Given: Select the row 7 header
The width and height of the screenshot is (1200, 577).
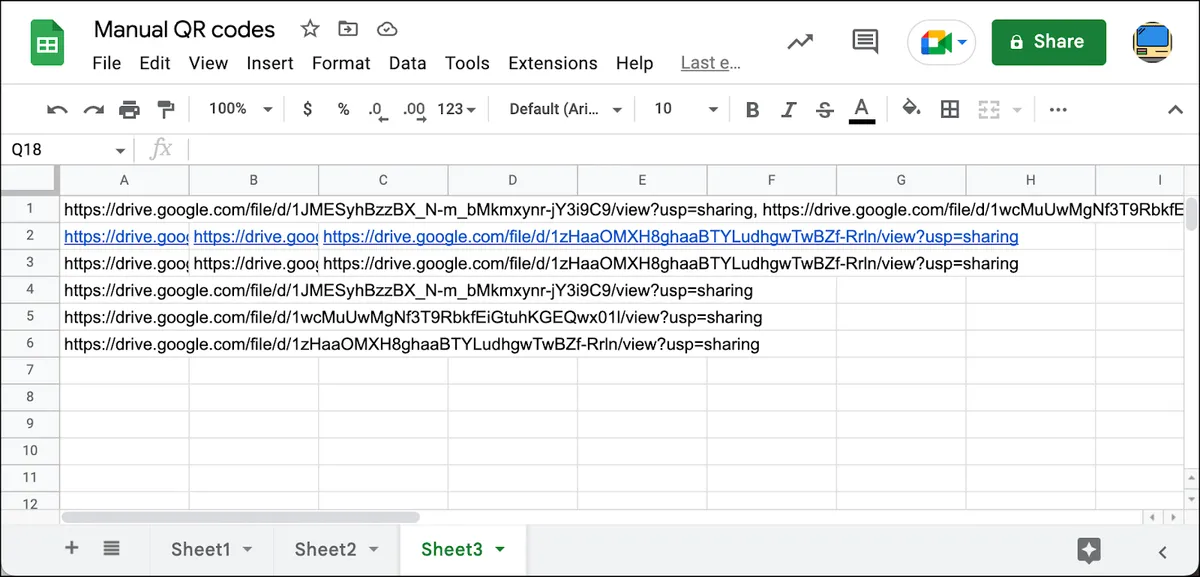Looking at the screenshot, I should [30, 370].
